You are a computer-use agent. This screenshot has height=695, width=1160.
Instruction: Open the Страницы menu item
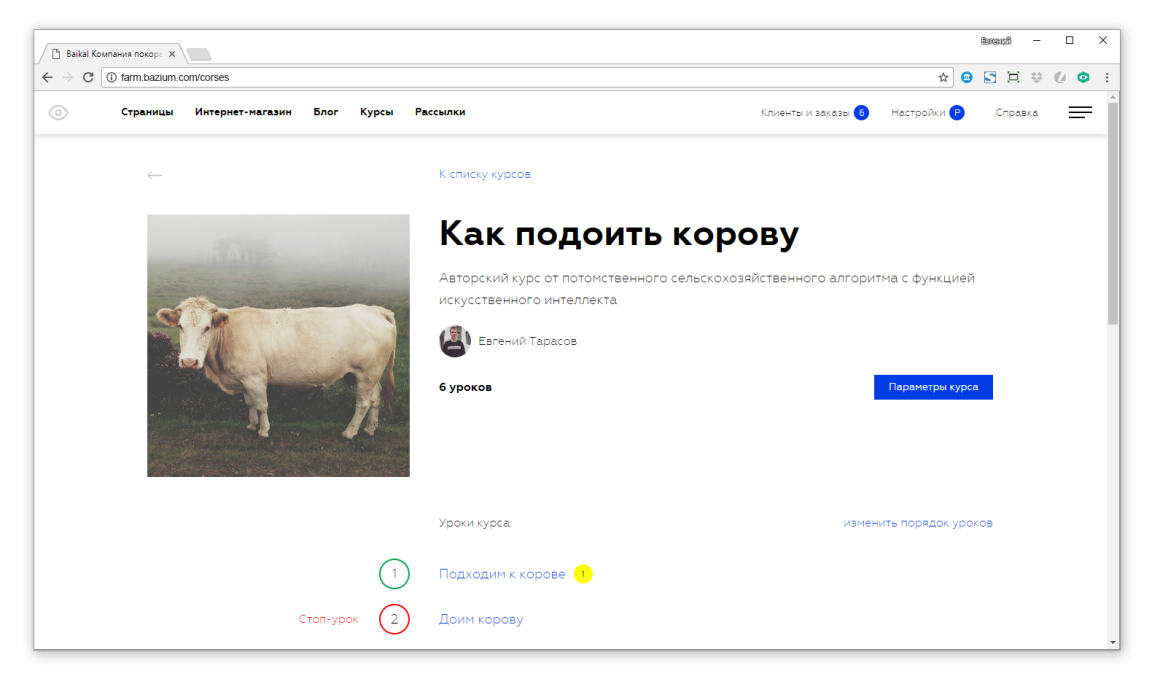pos(147,112)
